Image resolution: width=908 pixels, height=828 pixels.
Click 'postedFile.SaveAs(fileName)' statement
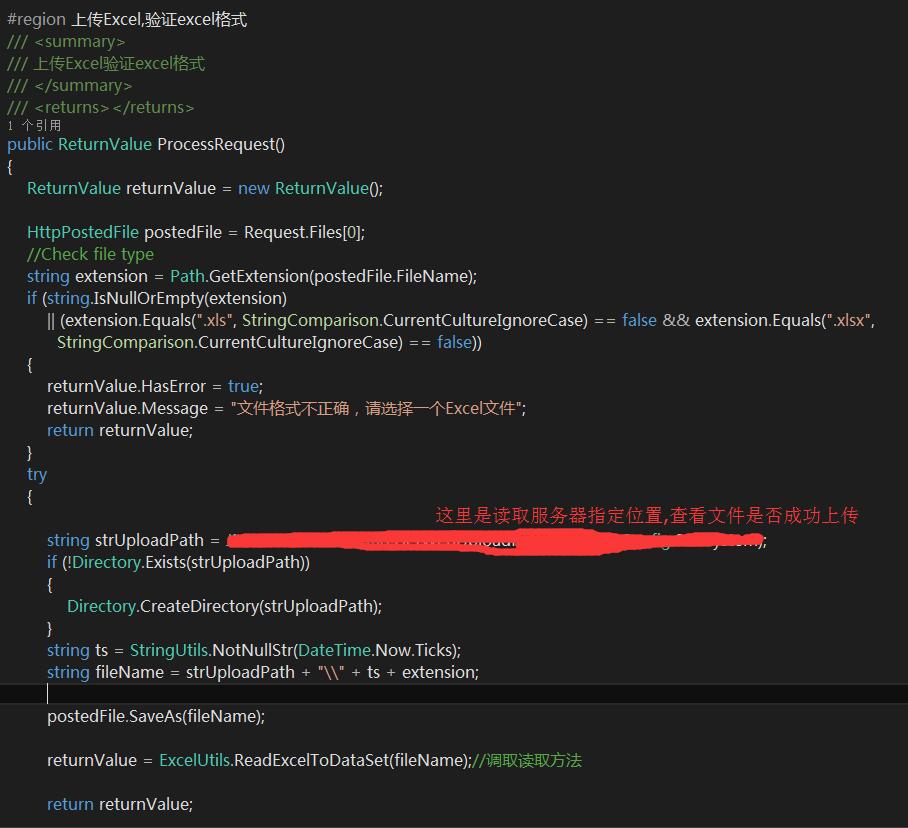tap(156, 716)
